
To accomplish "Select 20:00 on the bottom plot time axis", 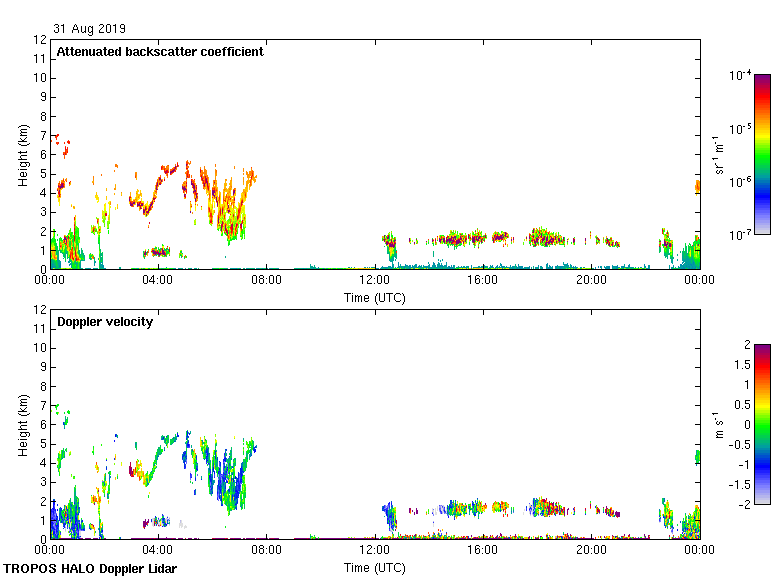I will coord(591,551).
